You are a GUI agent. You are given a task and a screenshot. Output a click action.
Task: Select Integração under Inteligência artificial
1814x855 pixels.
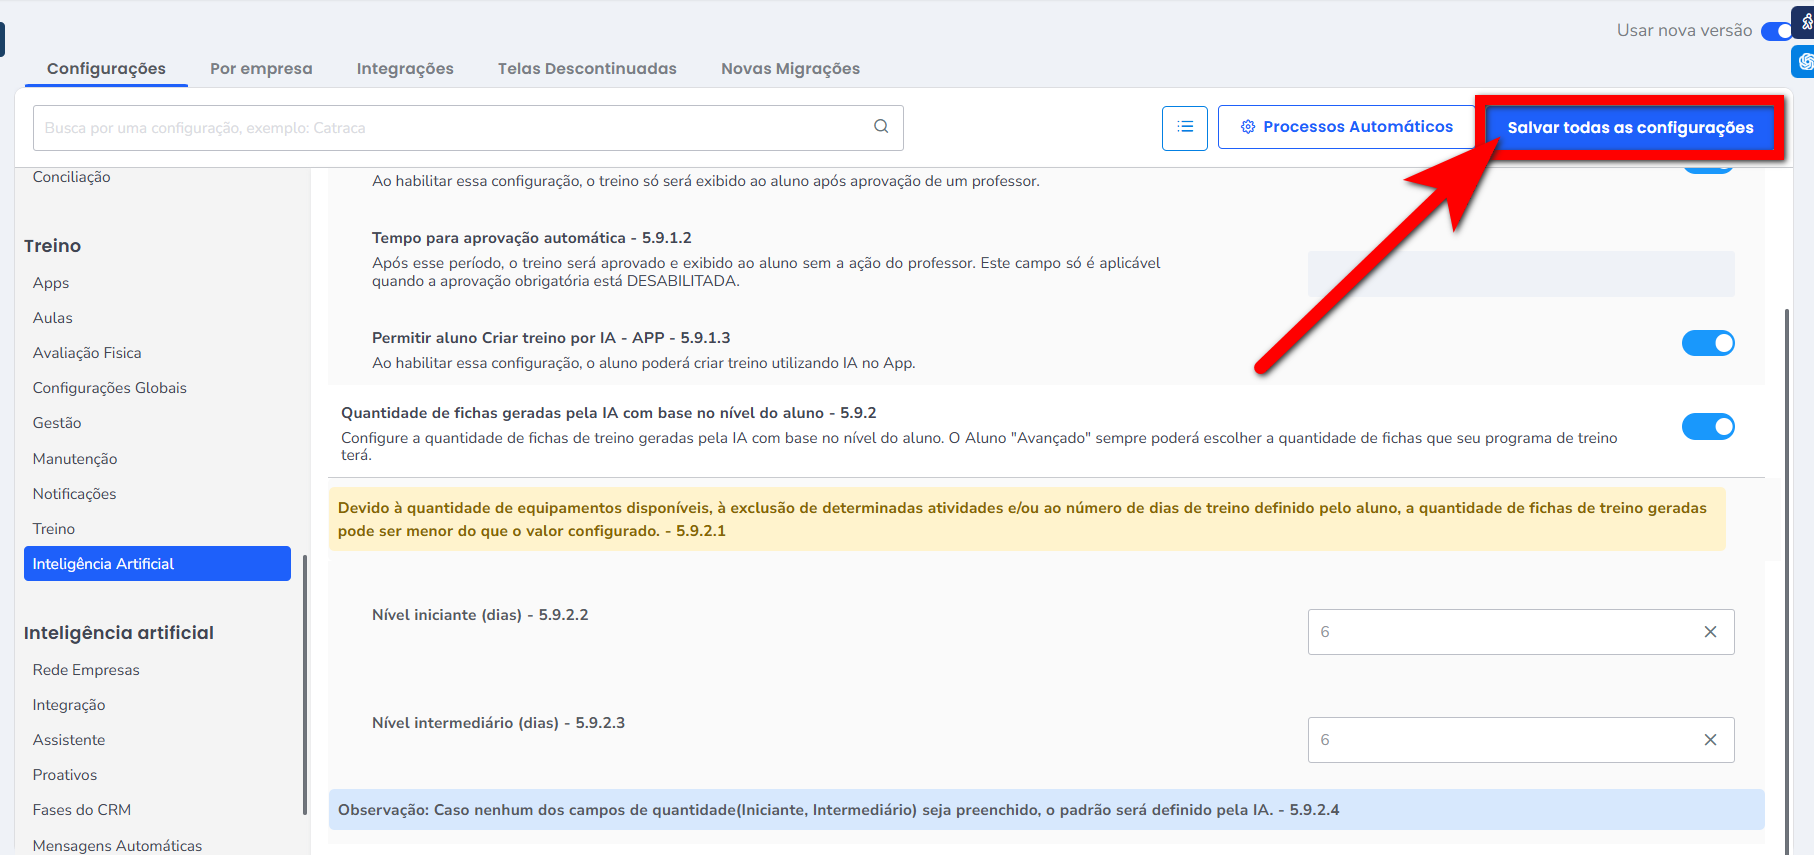click(69, 705)
